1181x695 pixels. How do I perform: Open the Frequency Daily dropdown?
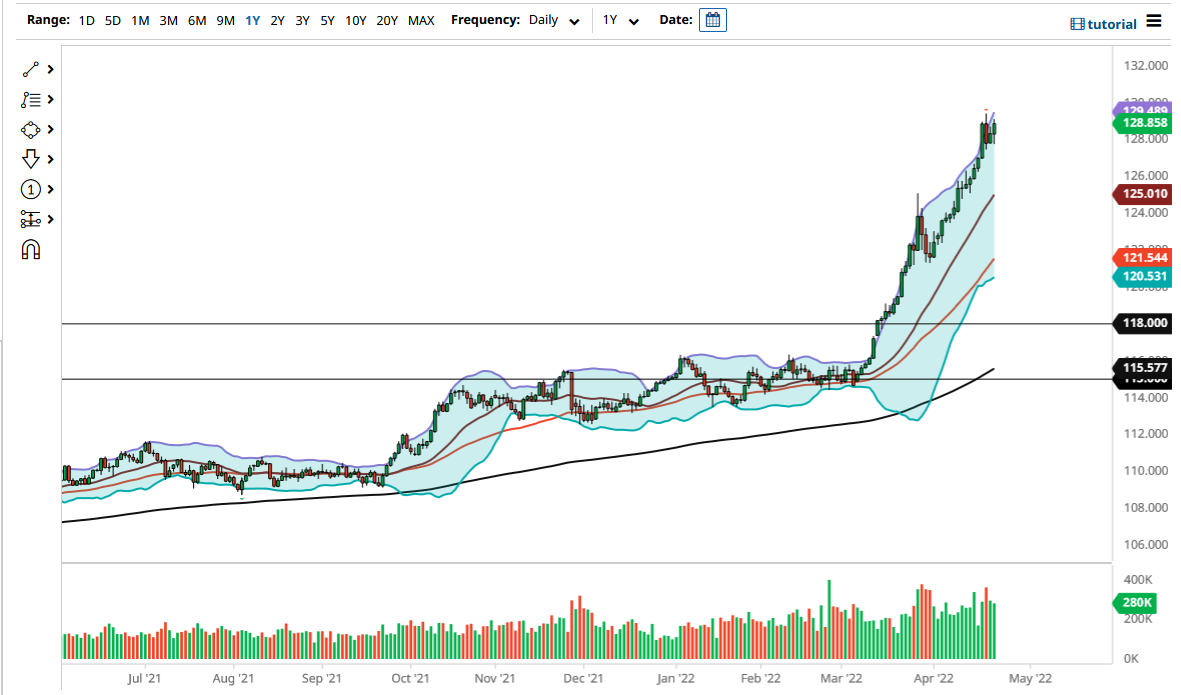coord(553,20)
